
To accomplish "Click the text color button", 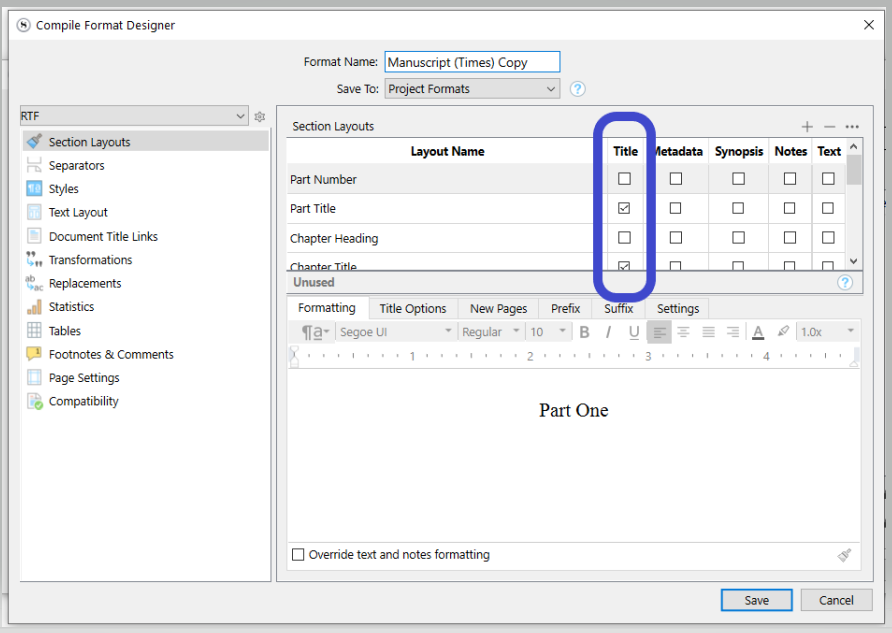I will click(758, 332).
